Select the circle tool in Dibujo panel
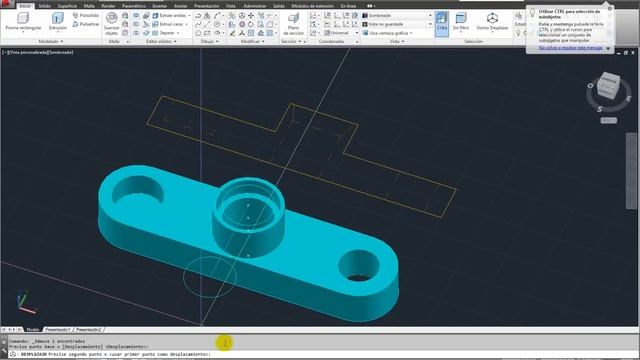The image size is (640, 360). [x=218, y=24]
